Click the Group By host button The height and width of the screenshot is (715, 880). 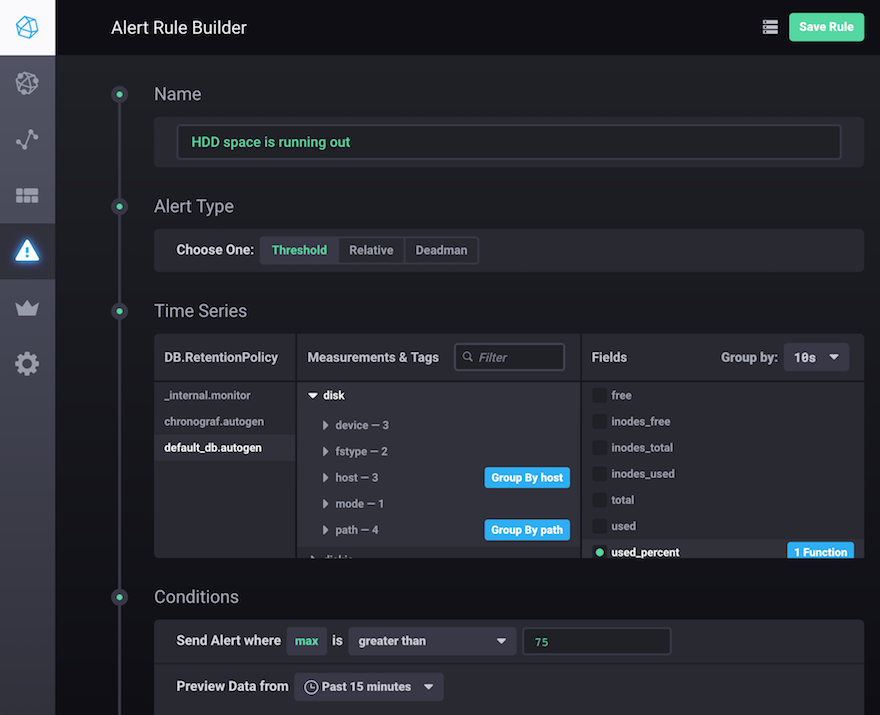tap(527, 478)
